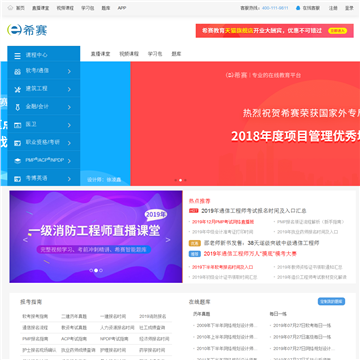This screenshot has height=360, width=360.
Task: Open the hamburger menu icon beside 课程中心
Action: [x=18, y=56]
